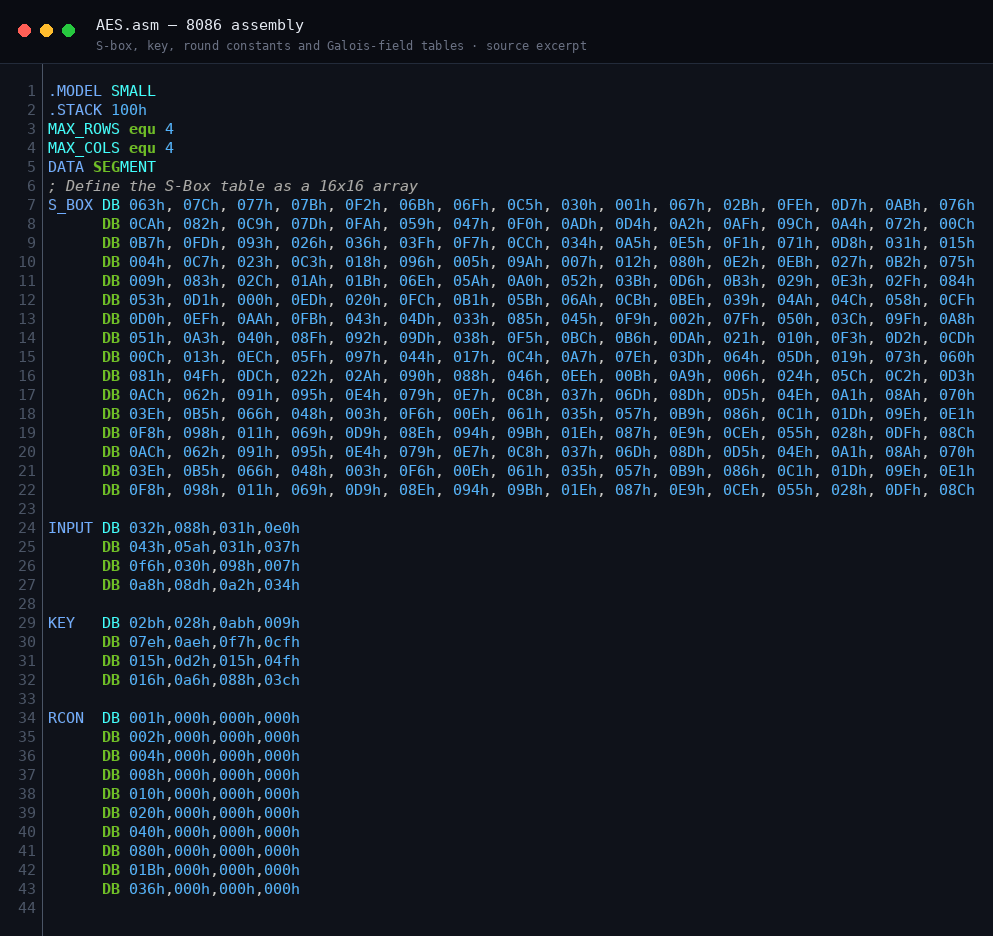Click value '004h' on line 10
993x936 pixels.
pyautogui.click(x=147, y=262)
